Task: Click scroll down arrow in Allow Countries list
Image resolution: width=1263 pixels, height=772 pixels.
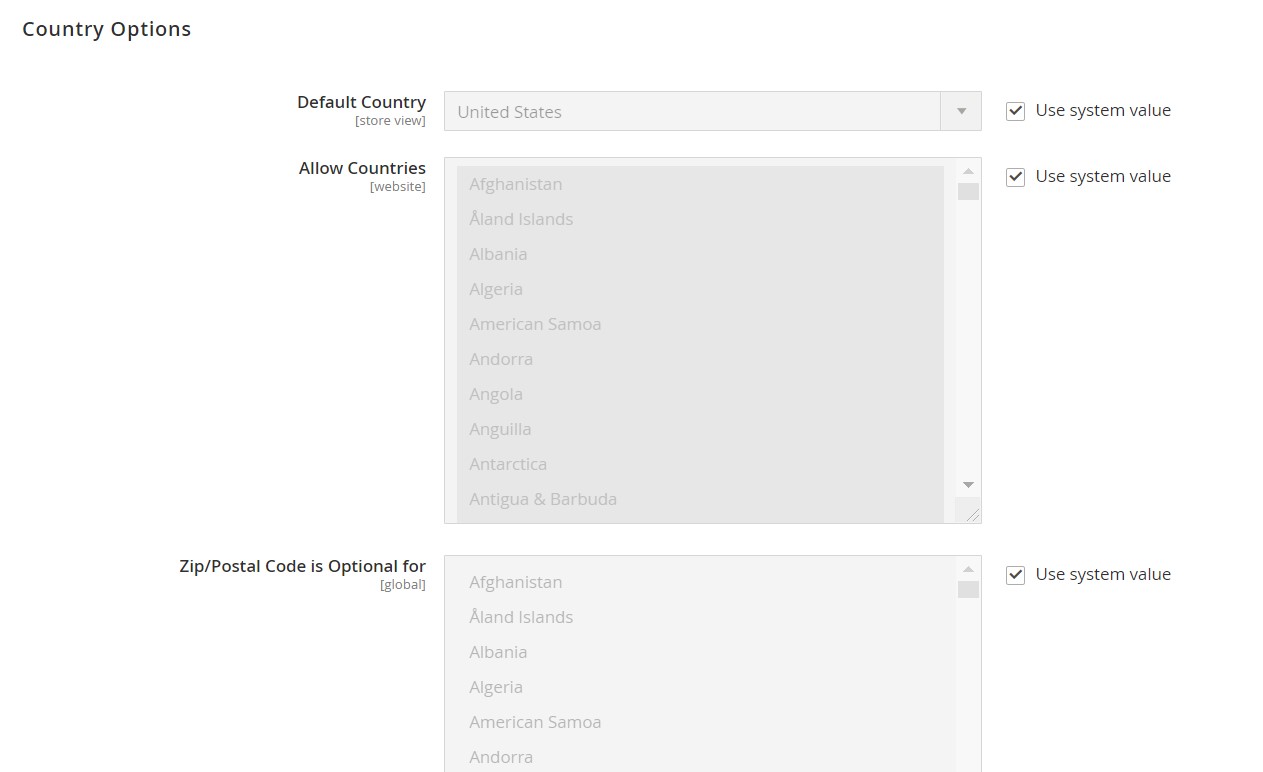Action: click(x=968, y=485)
